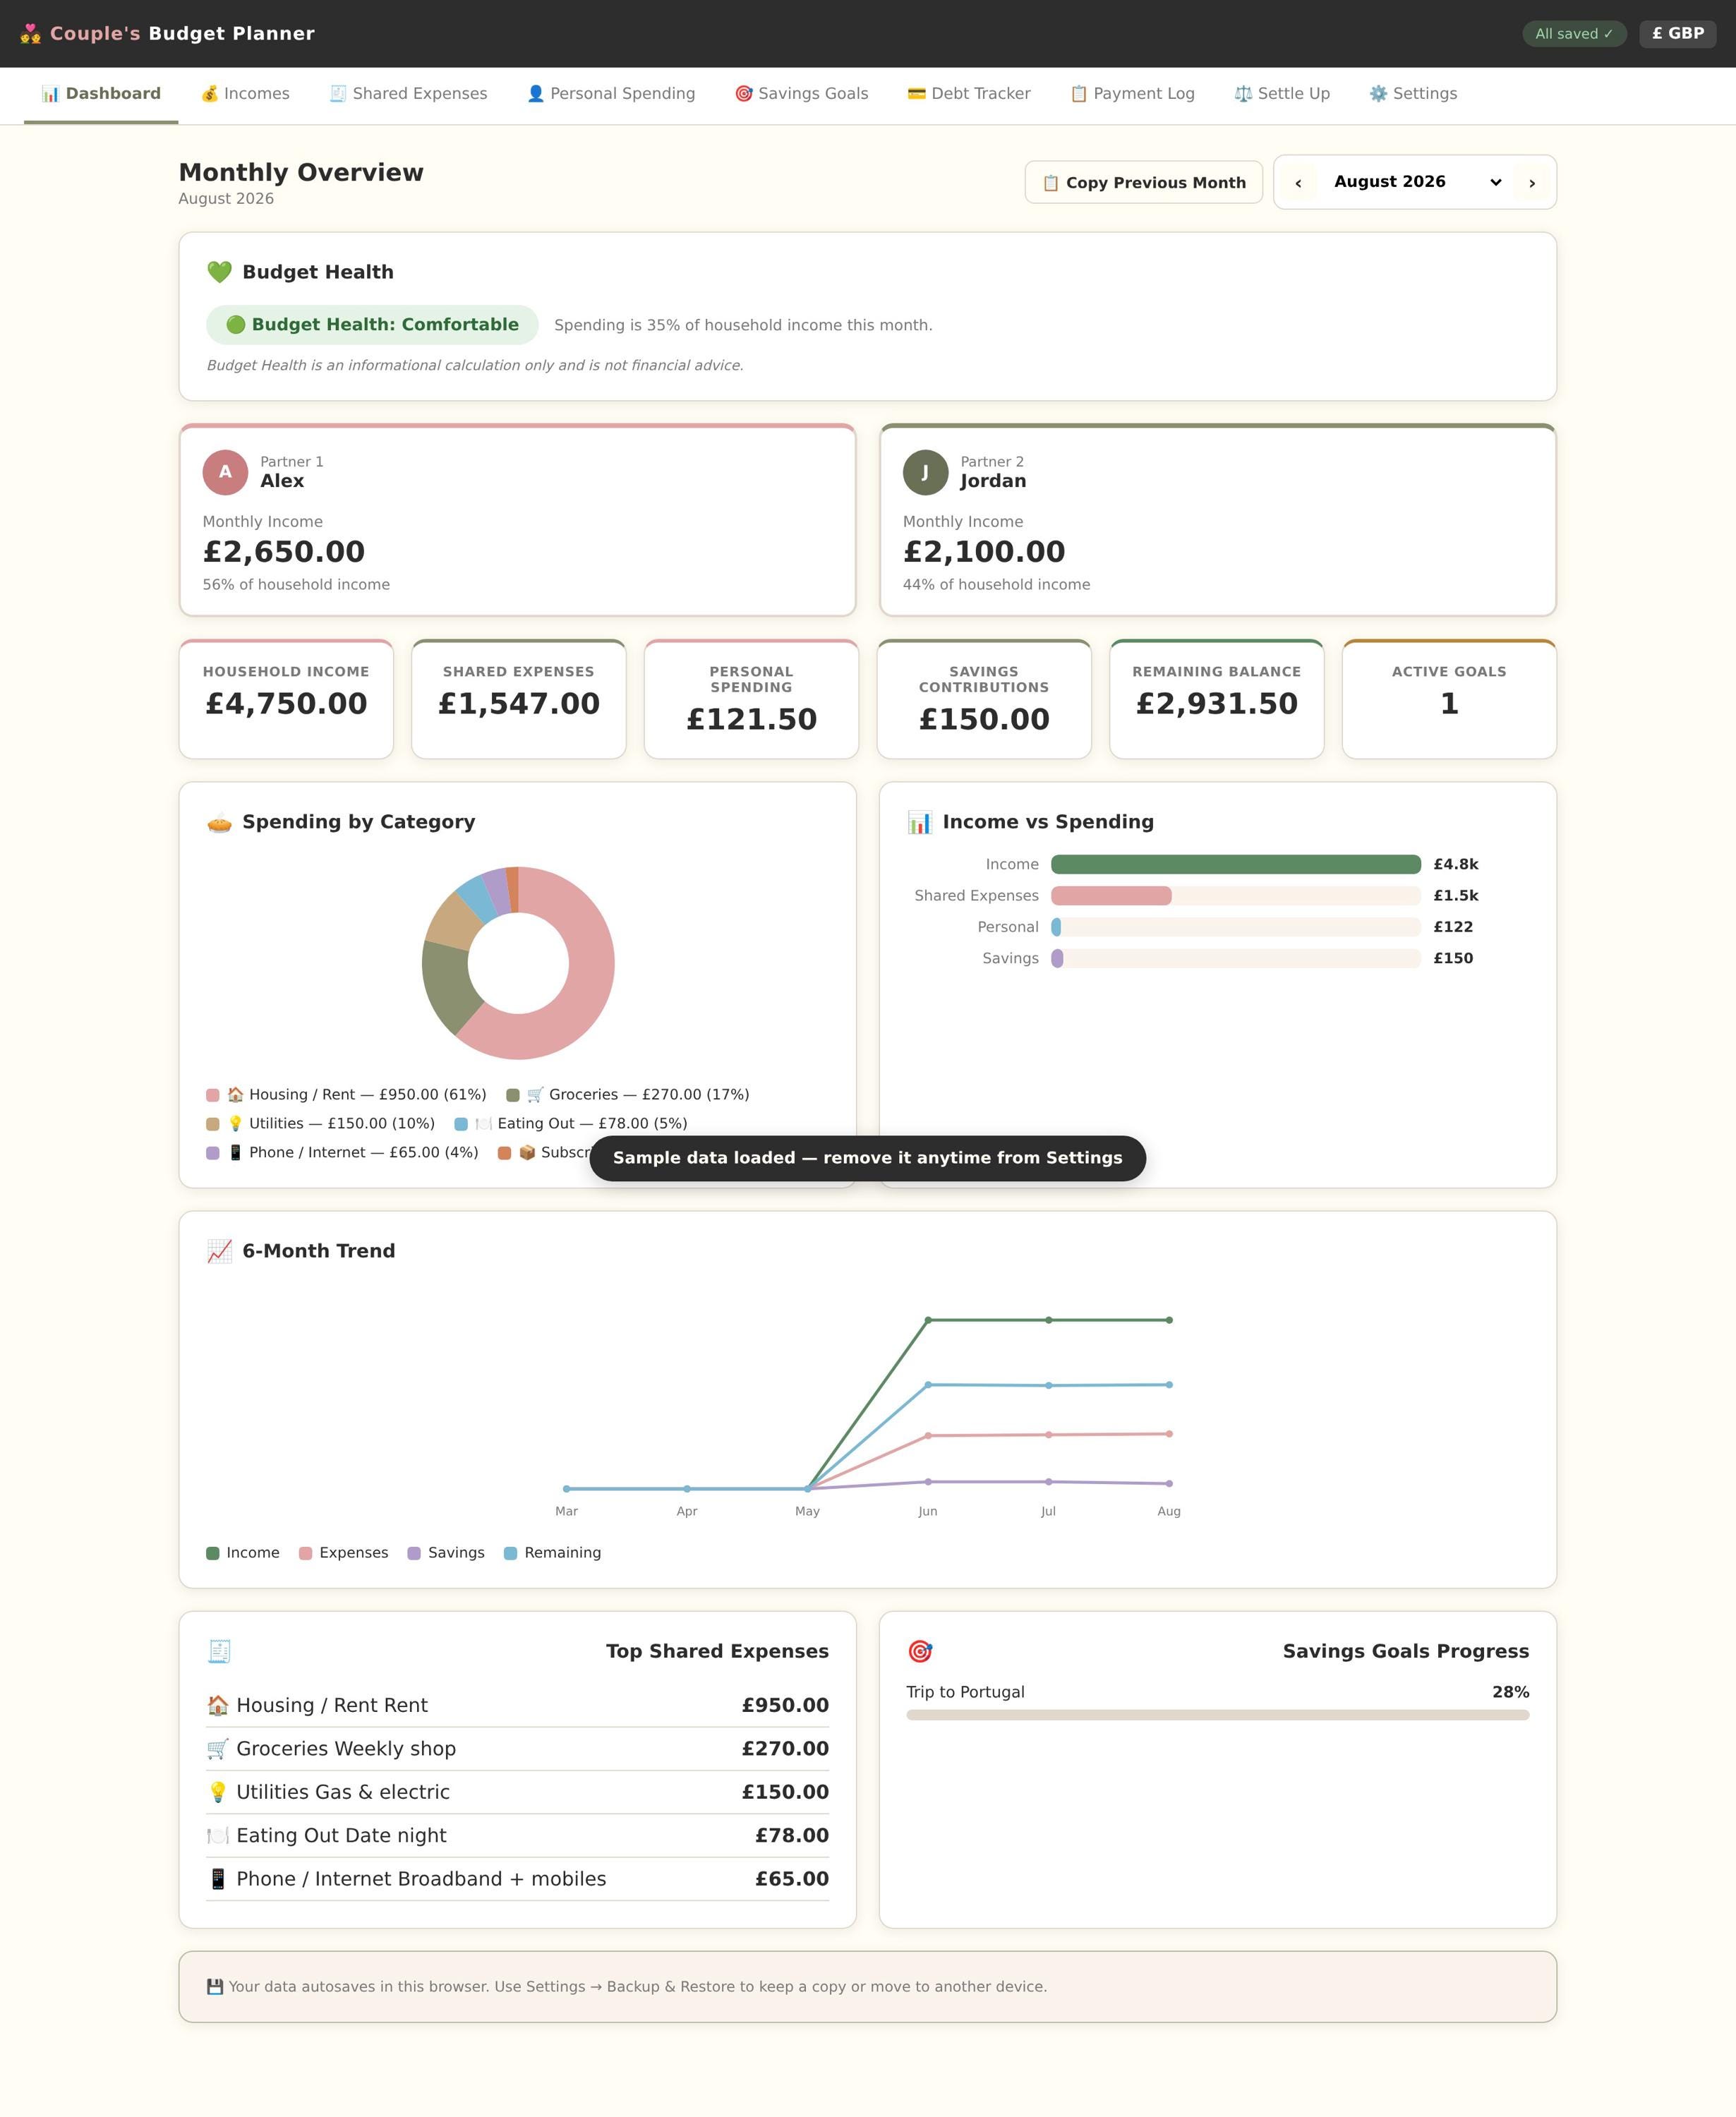The height and width of the screenshot is (2117, 1736).
Task: Switch to the Debt Tracker tab
Action: pyautogui.click(x=968, y=94)
